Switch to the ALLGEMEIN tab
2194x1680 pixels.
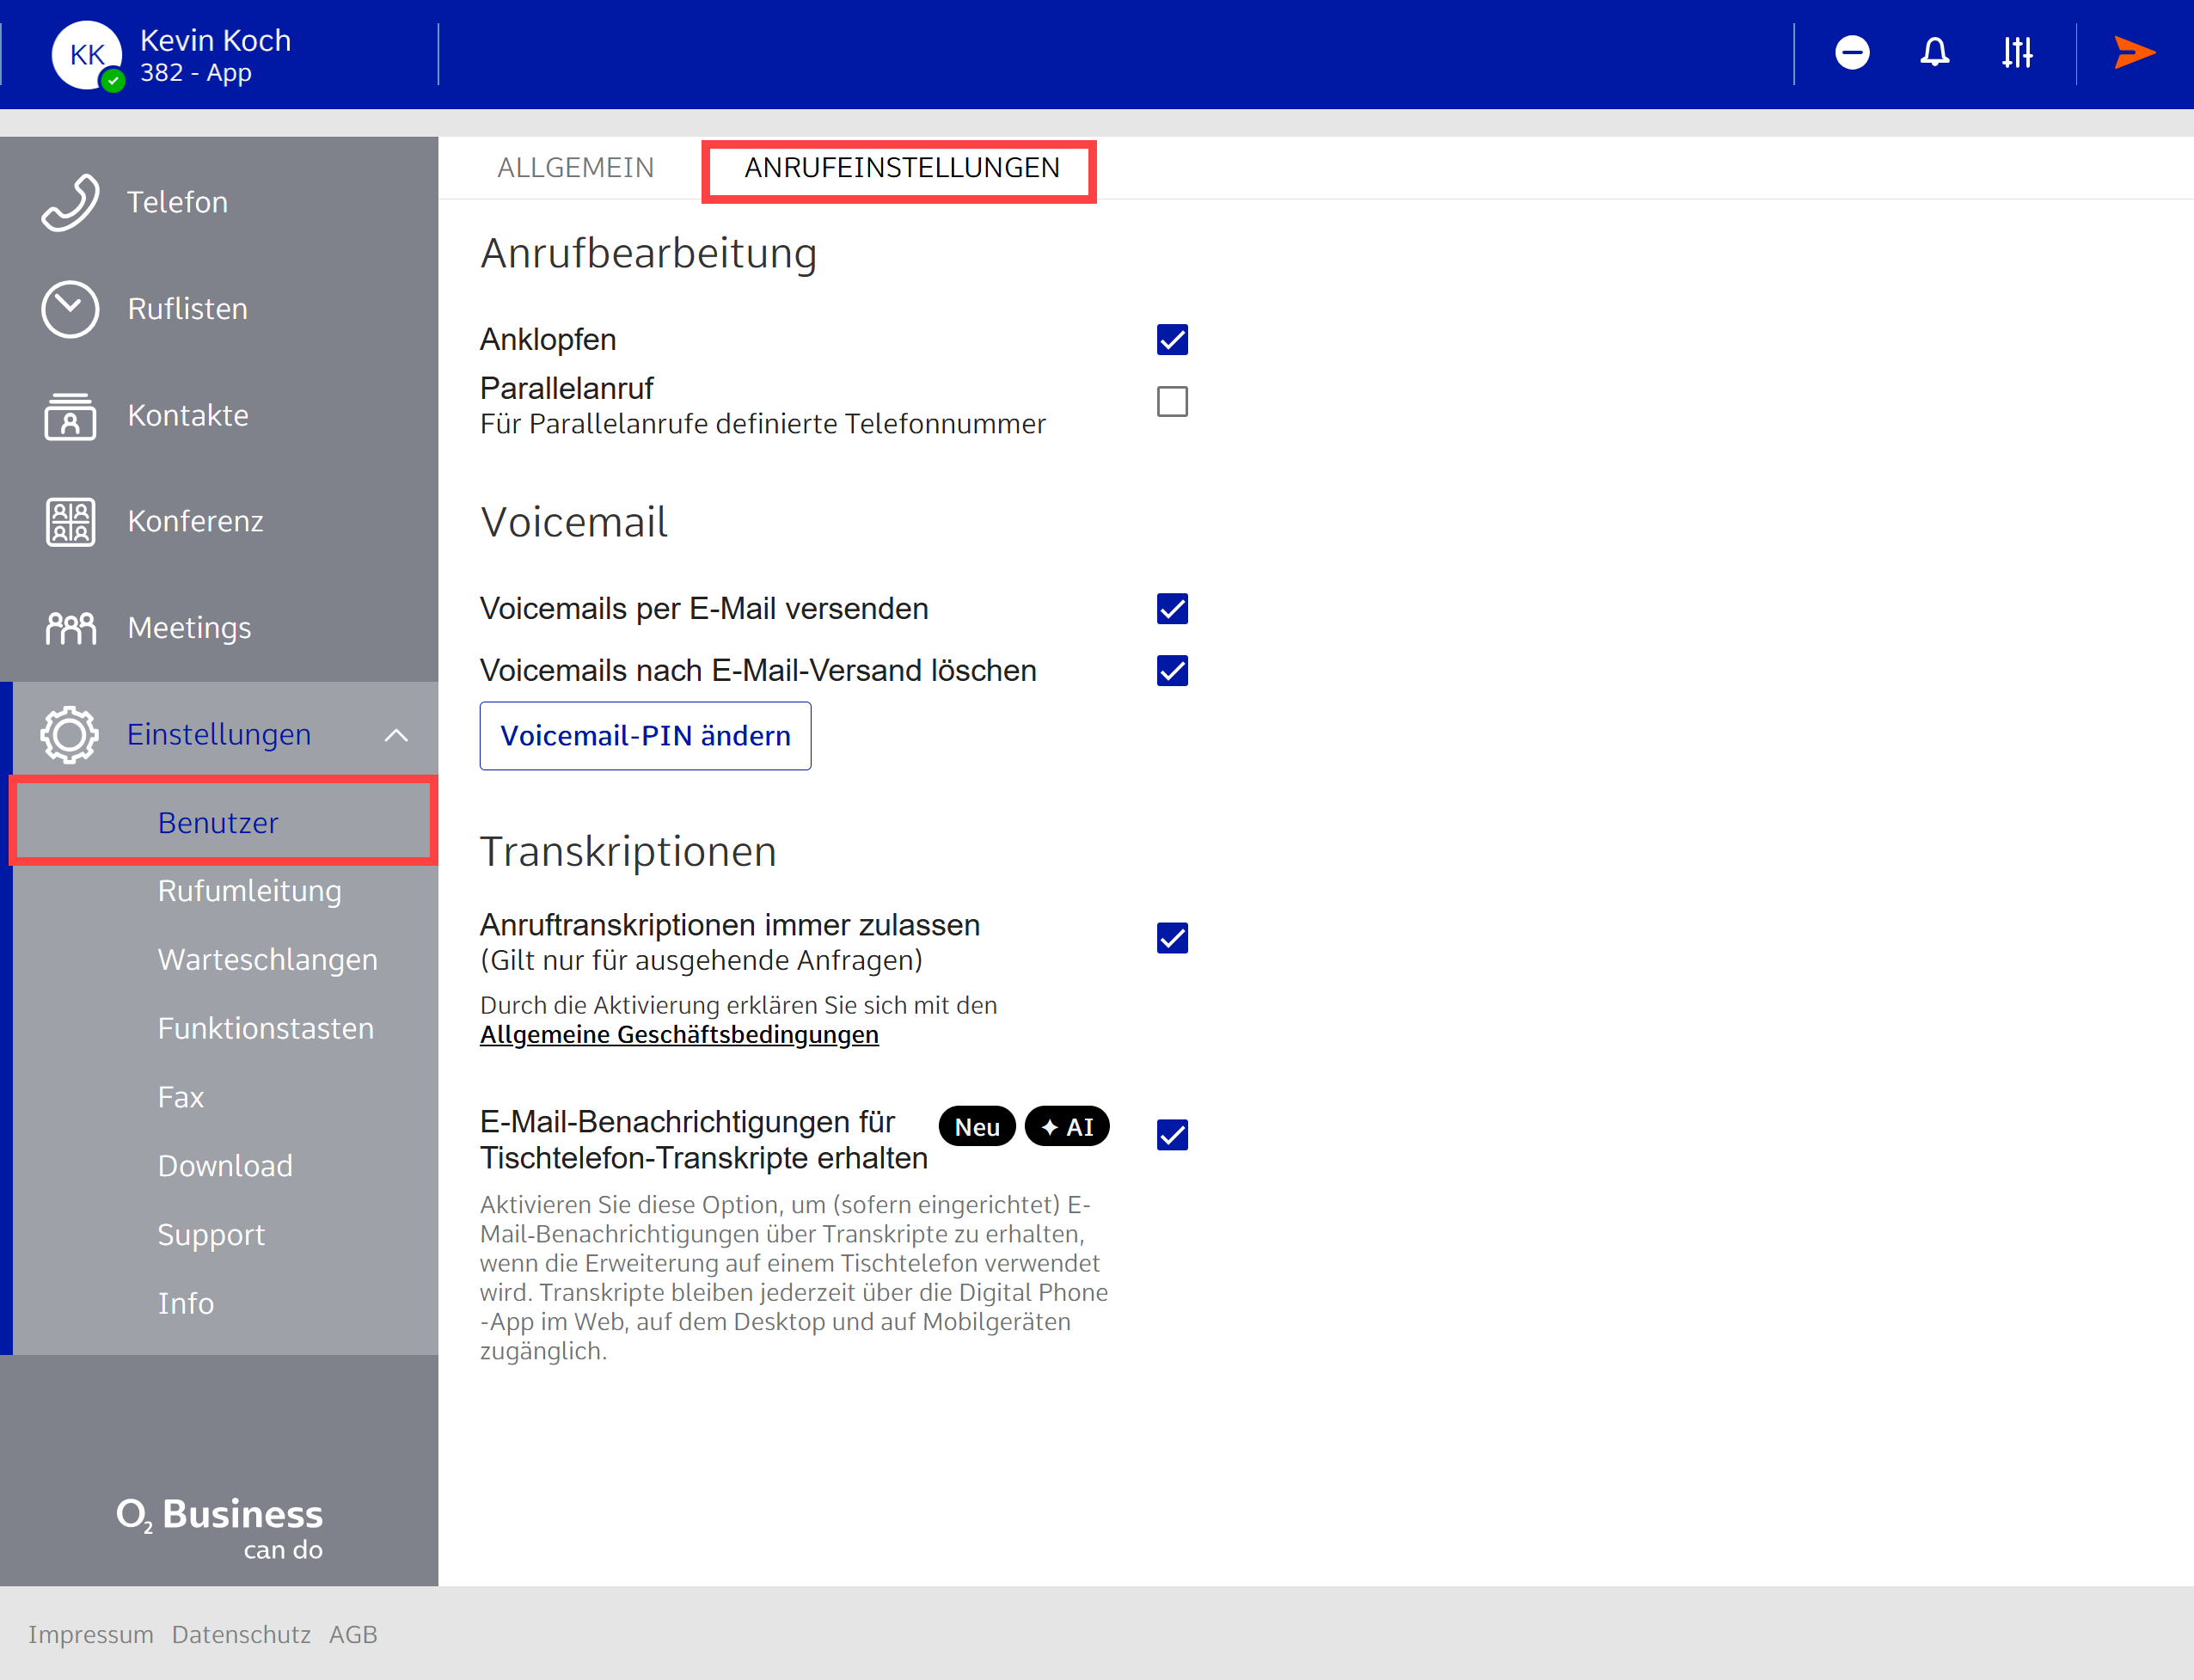[576, 168]
